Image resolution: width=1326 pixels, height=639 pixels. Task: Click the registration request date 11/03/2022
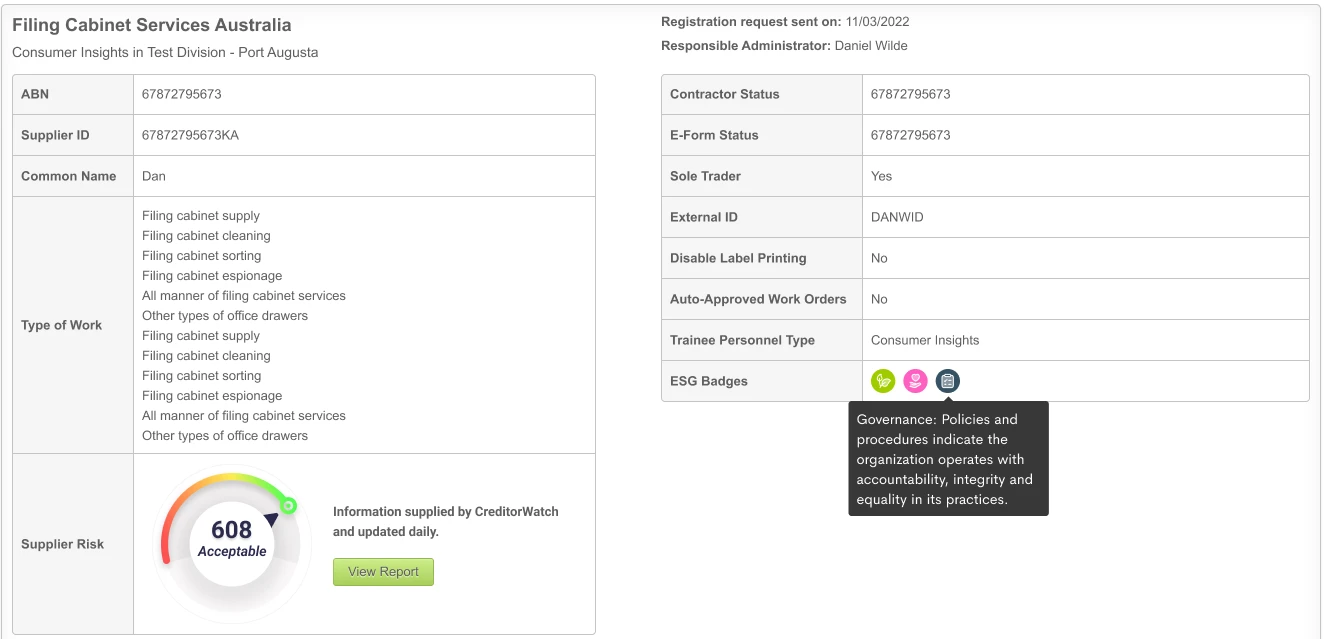point(877,21)
